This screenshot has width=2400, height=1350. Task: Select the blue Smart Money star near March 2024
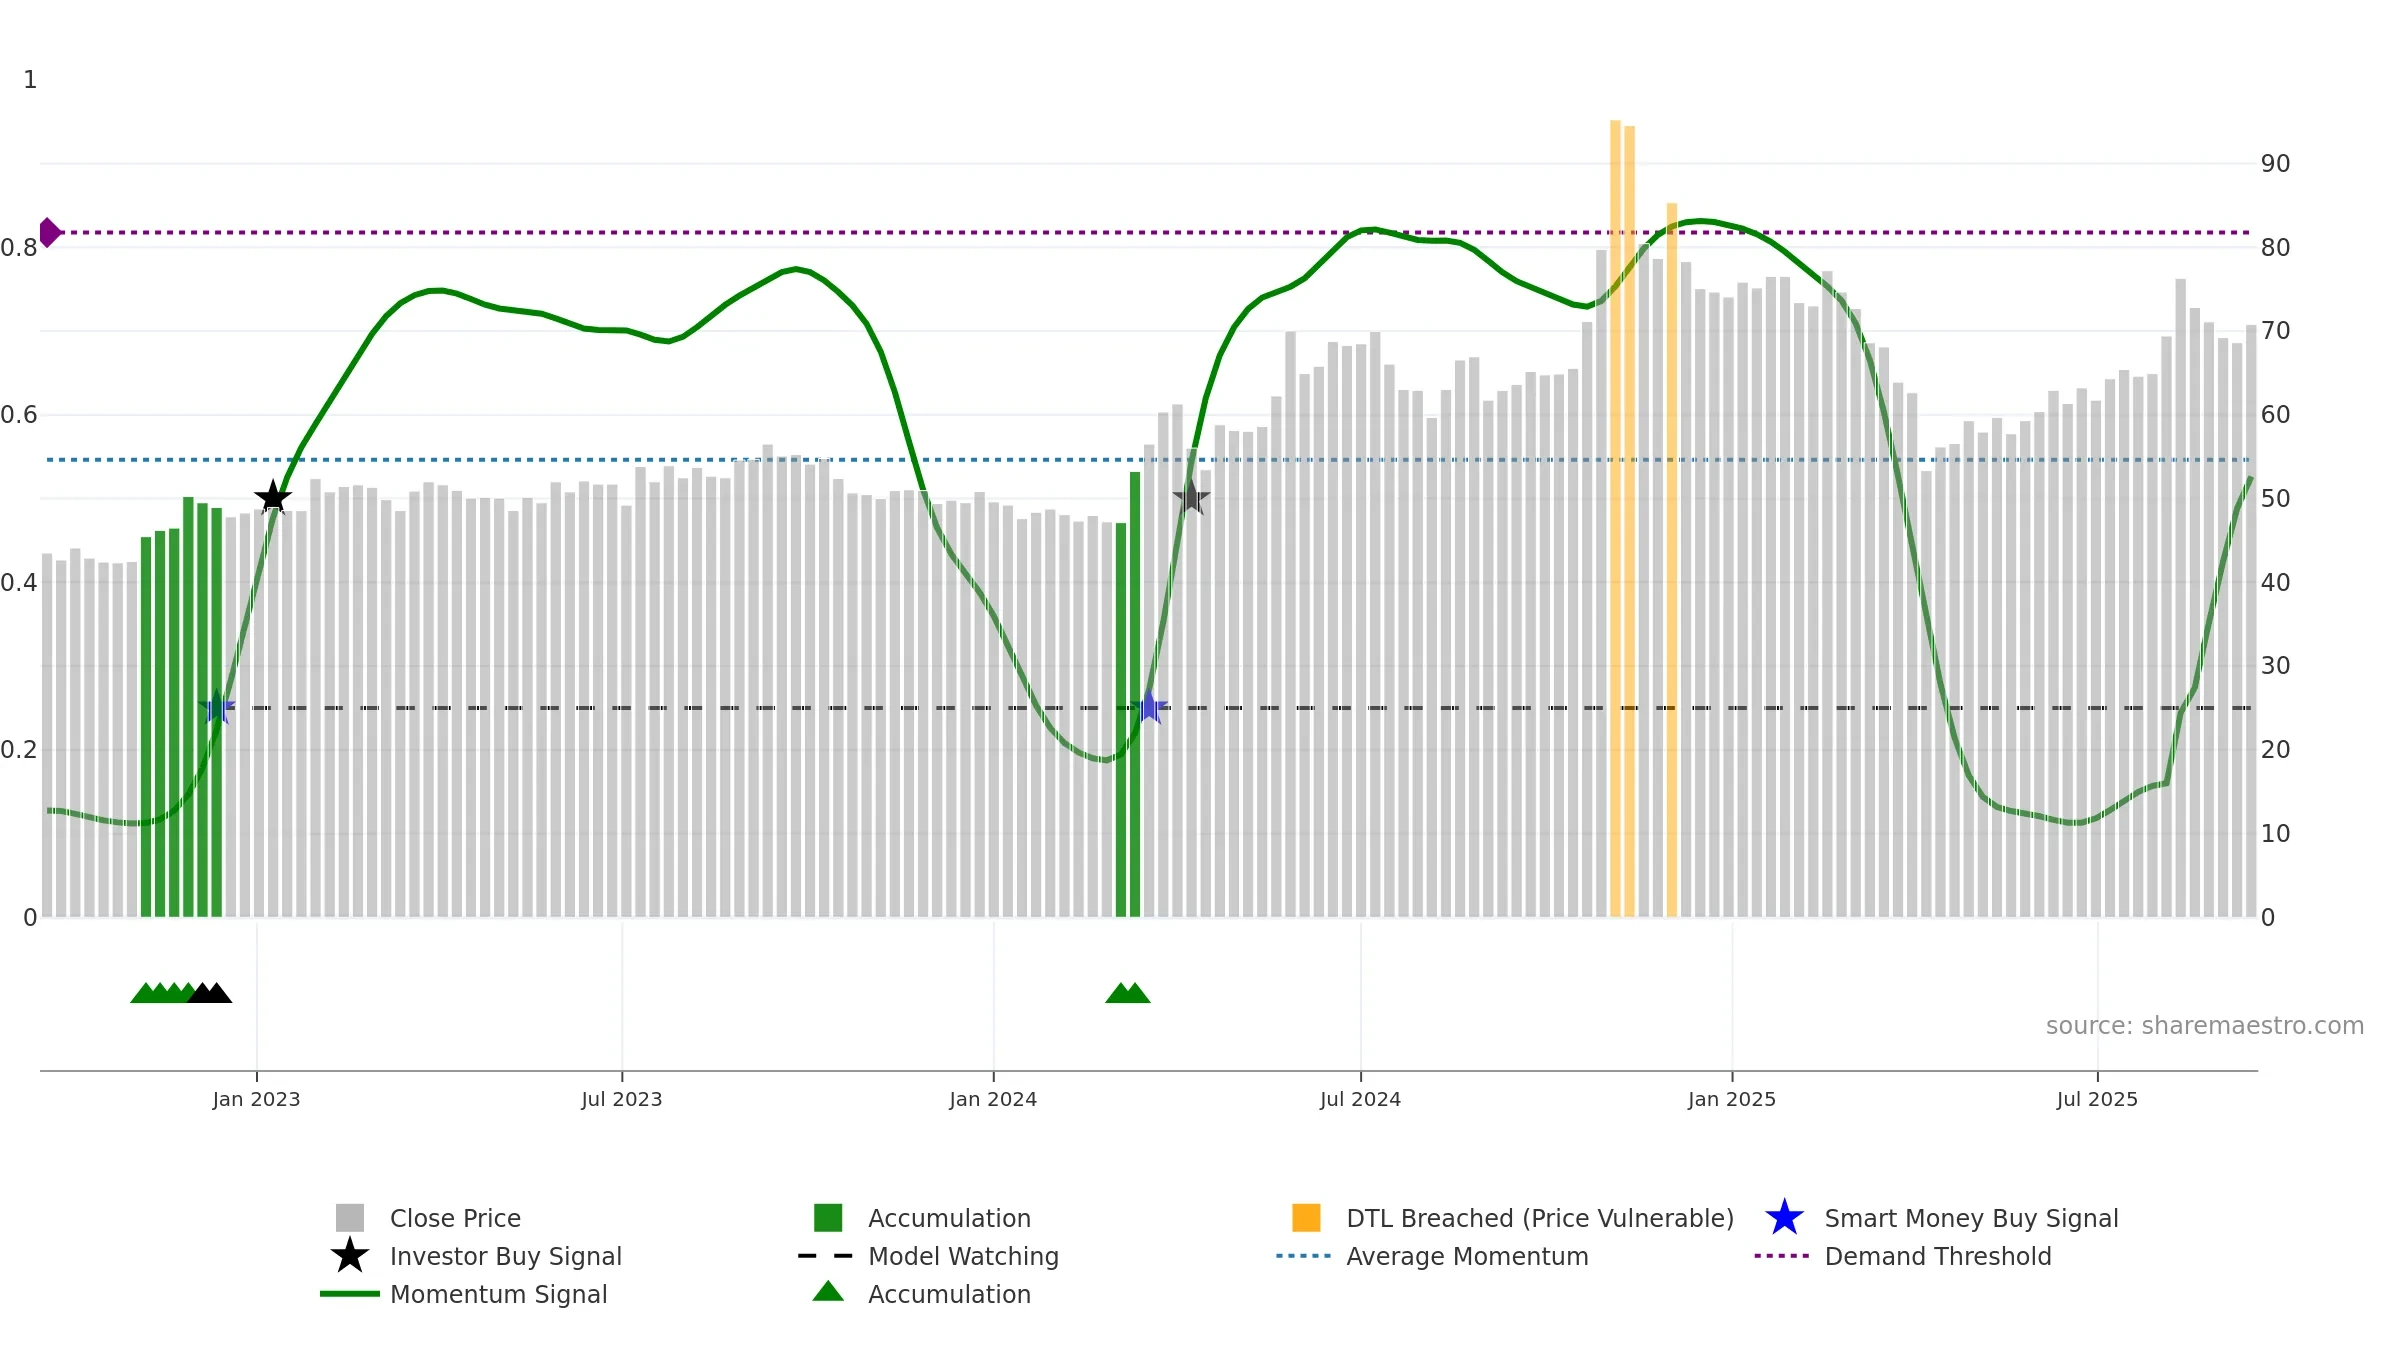(1149, 707)
